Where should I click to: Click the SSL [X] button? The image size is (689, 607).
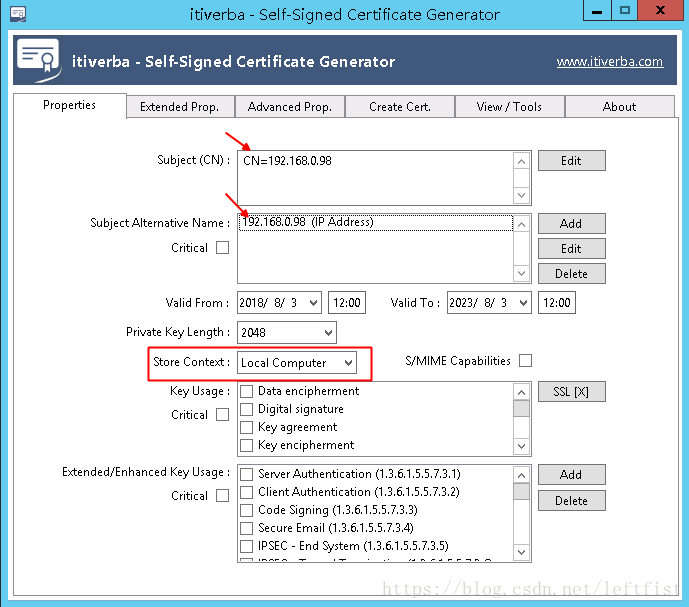[571, 392]
